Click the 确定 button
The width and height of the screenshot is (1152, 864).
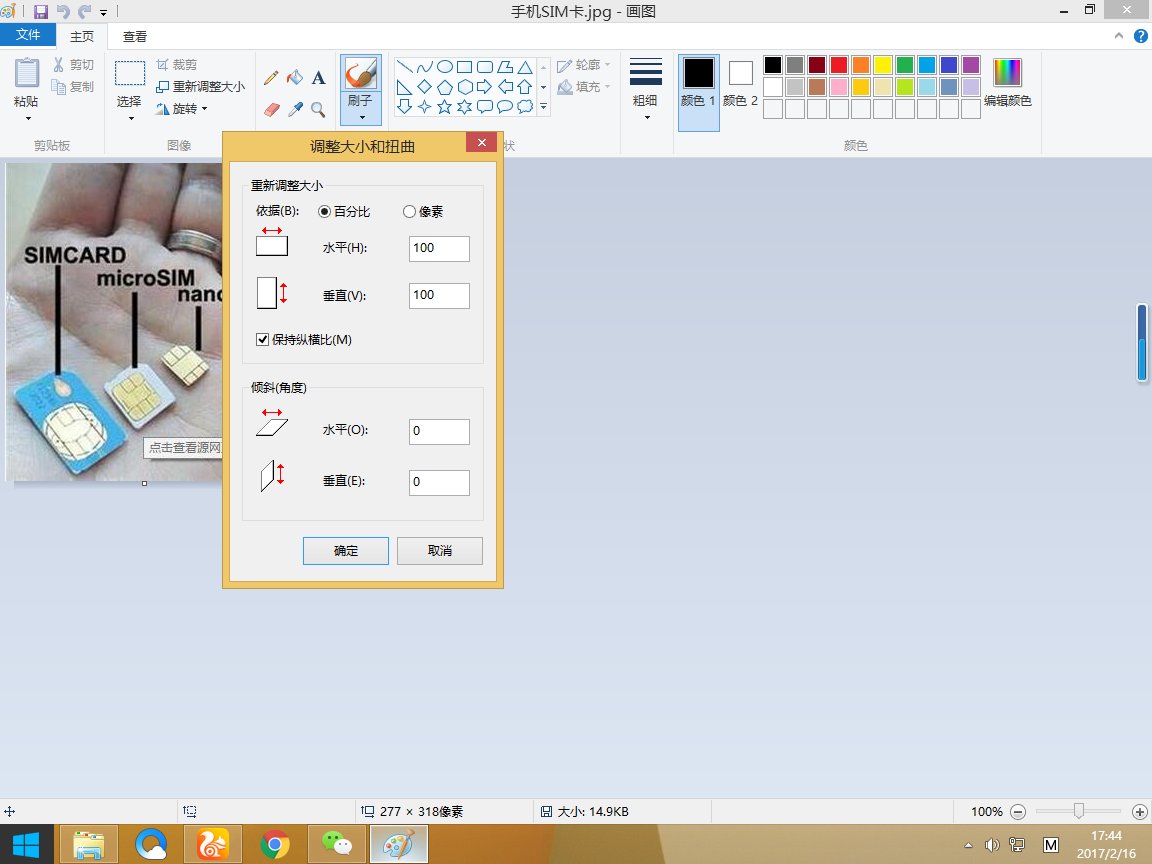click(346, 551)
